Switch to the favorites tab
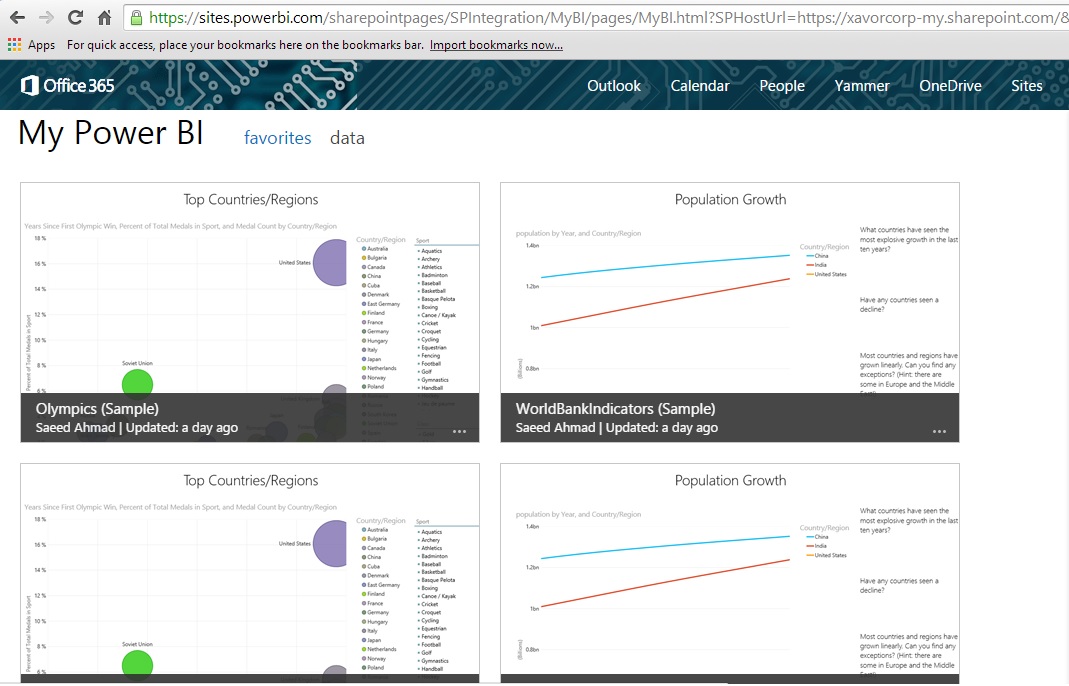 [277, 138]
